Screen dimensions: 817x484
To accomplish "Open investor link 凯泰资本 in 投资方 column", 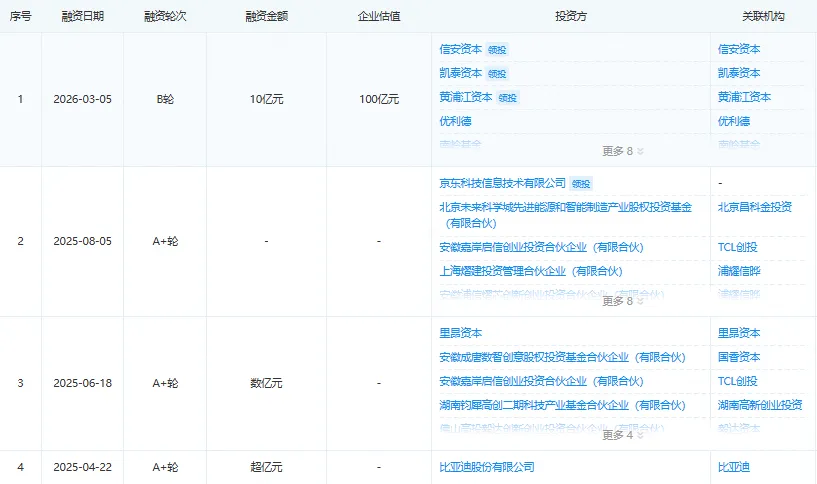I will (x=461, y=73).
